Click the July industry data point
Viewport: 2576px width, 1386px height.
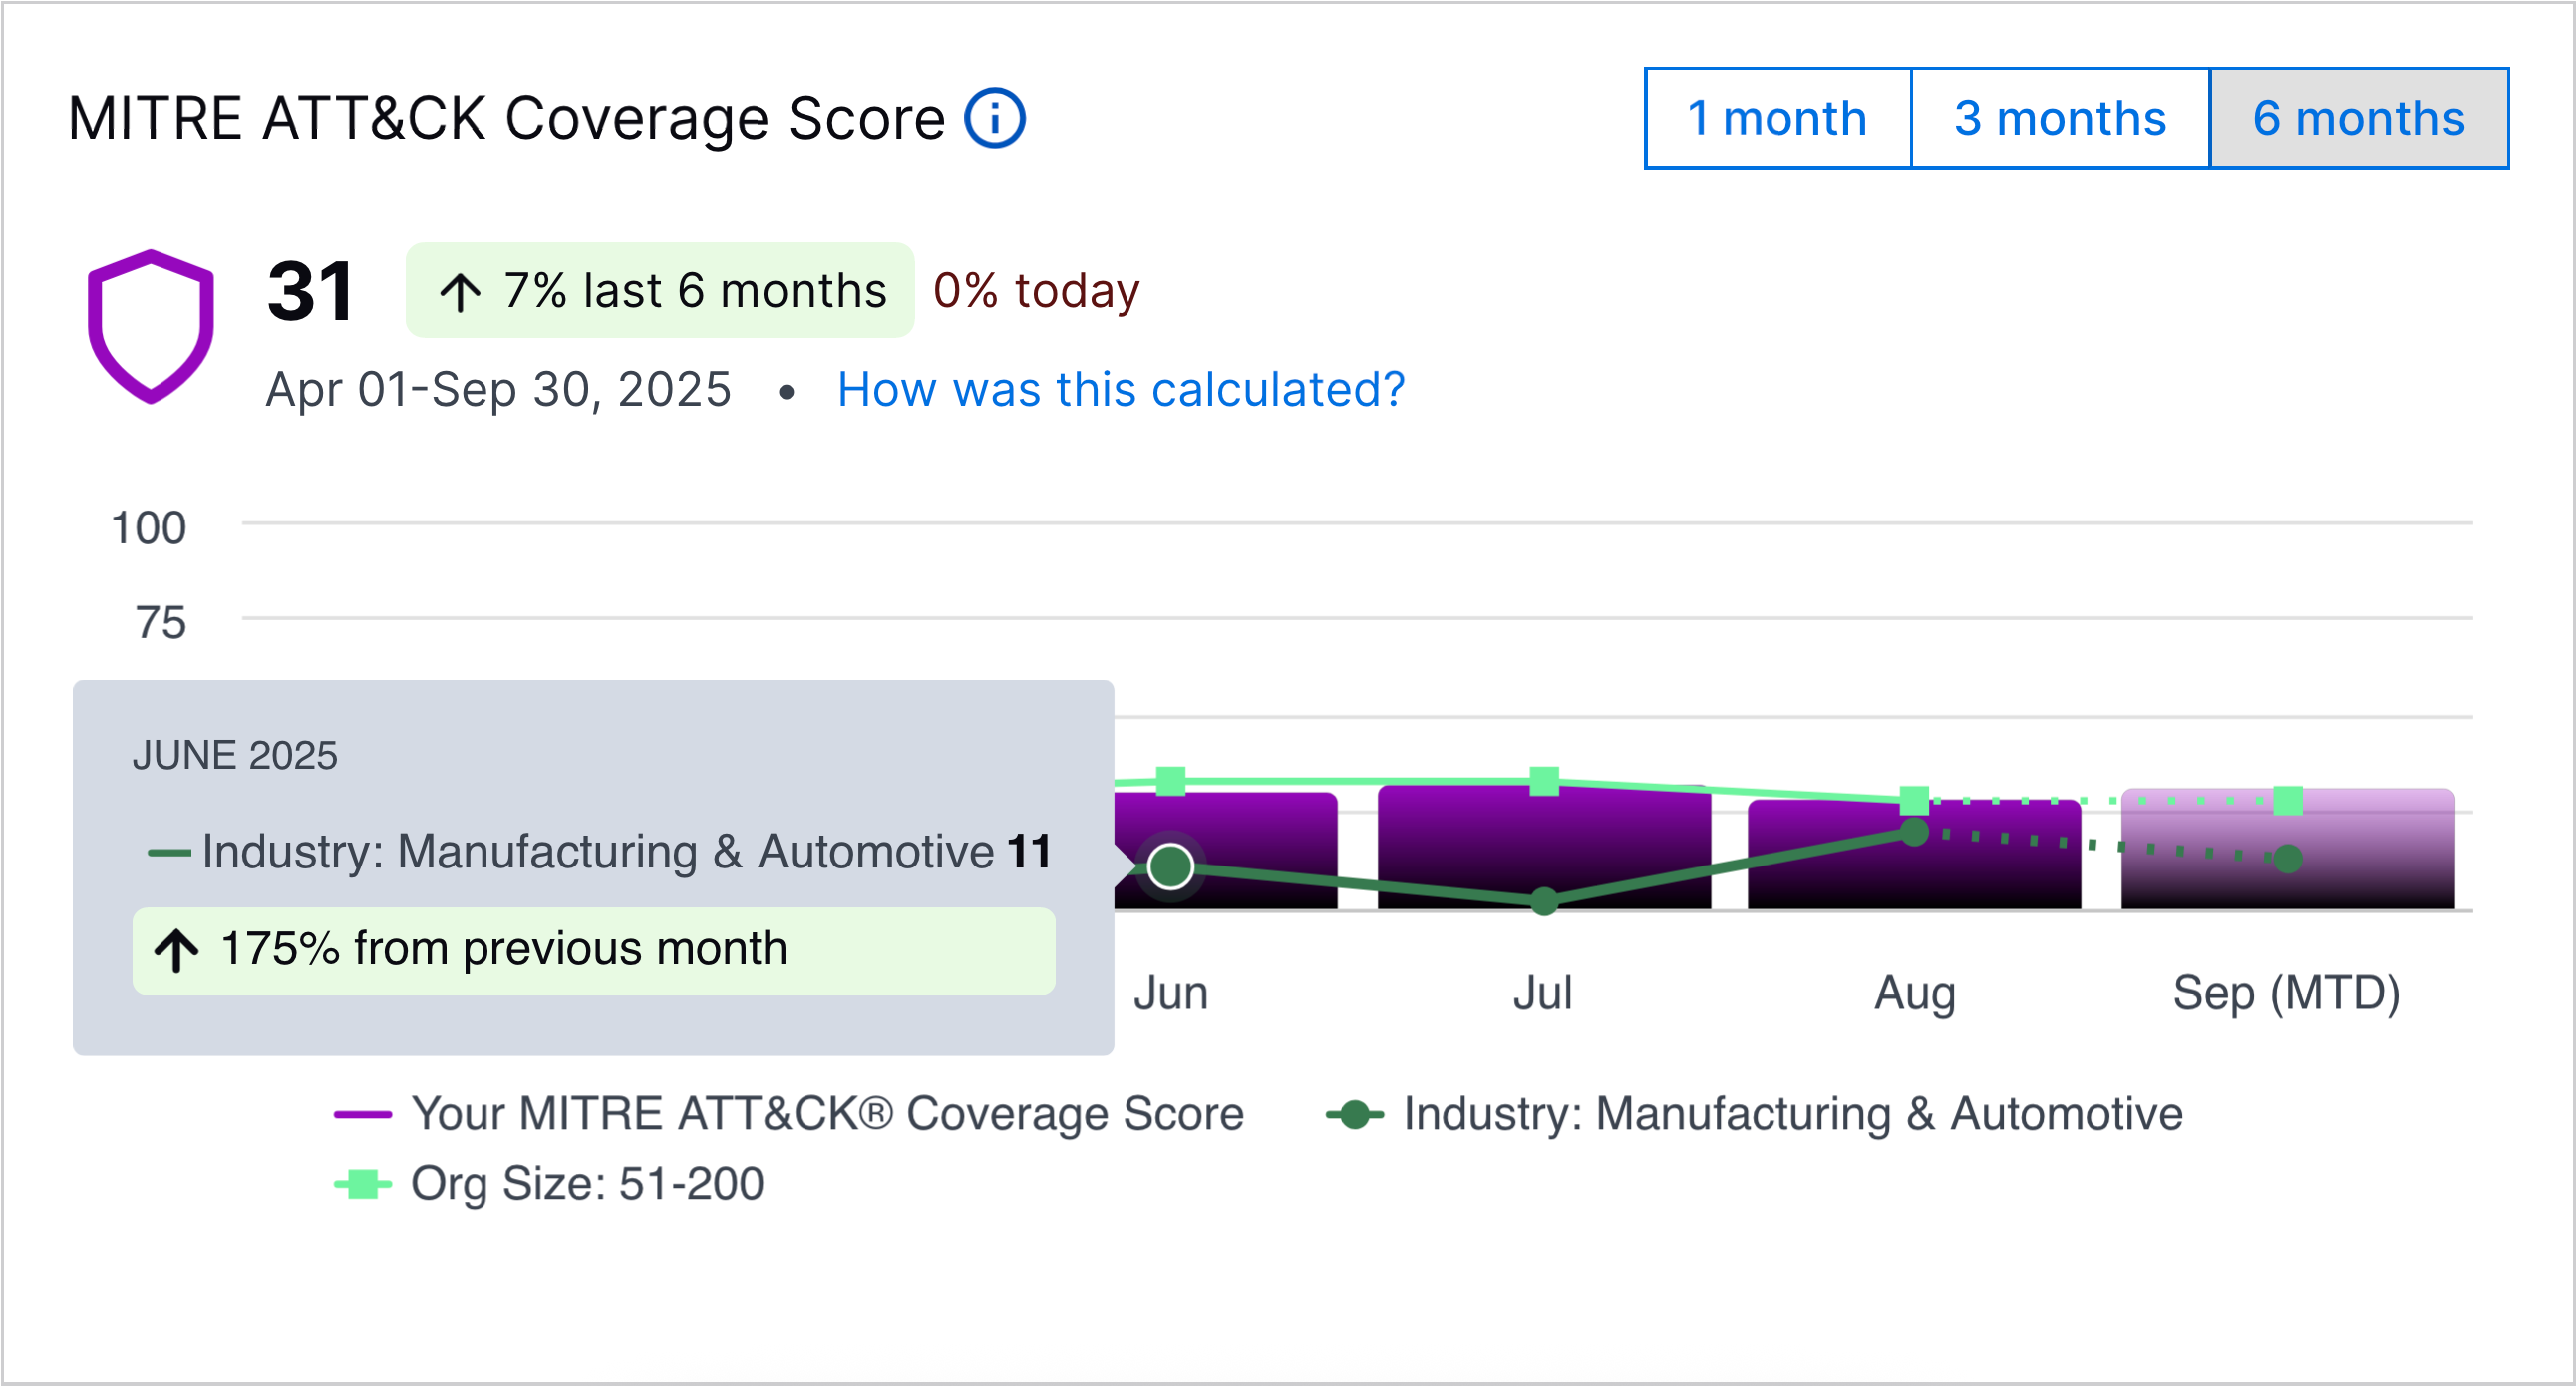1544,901
